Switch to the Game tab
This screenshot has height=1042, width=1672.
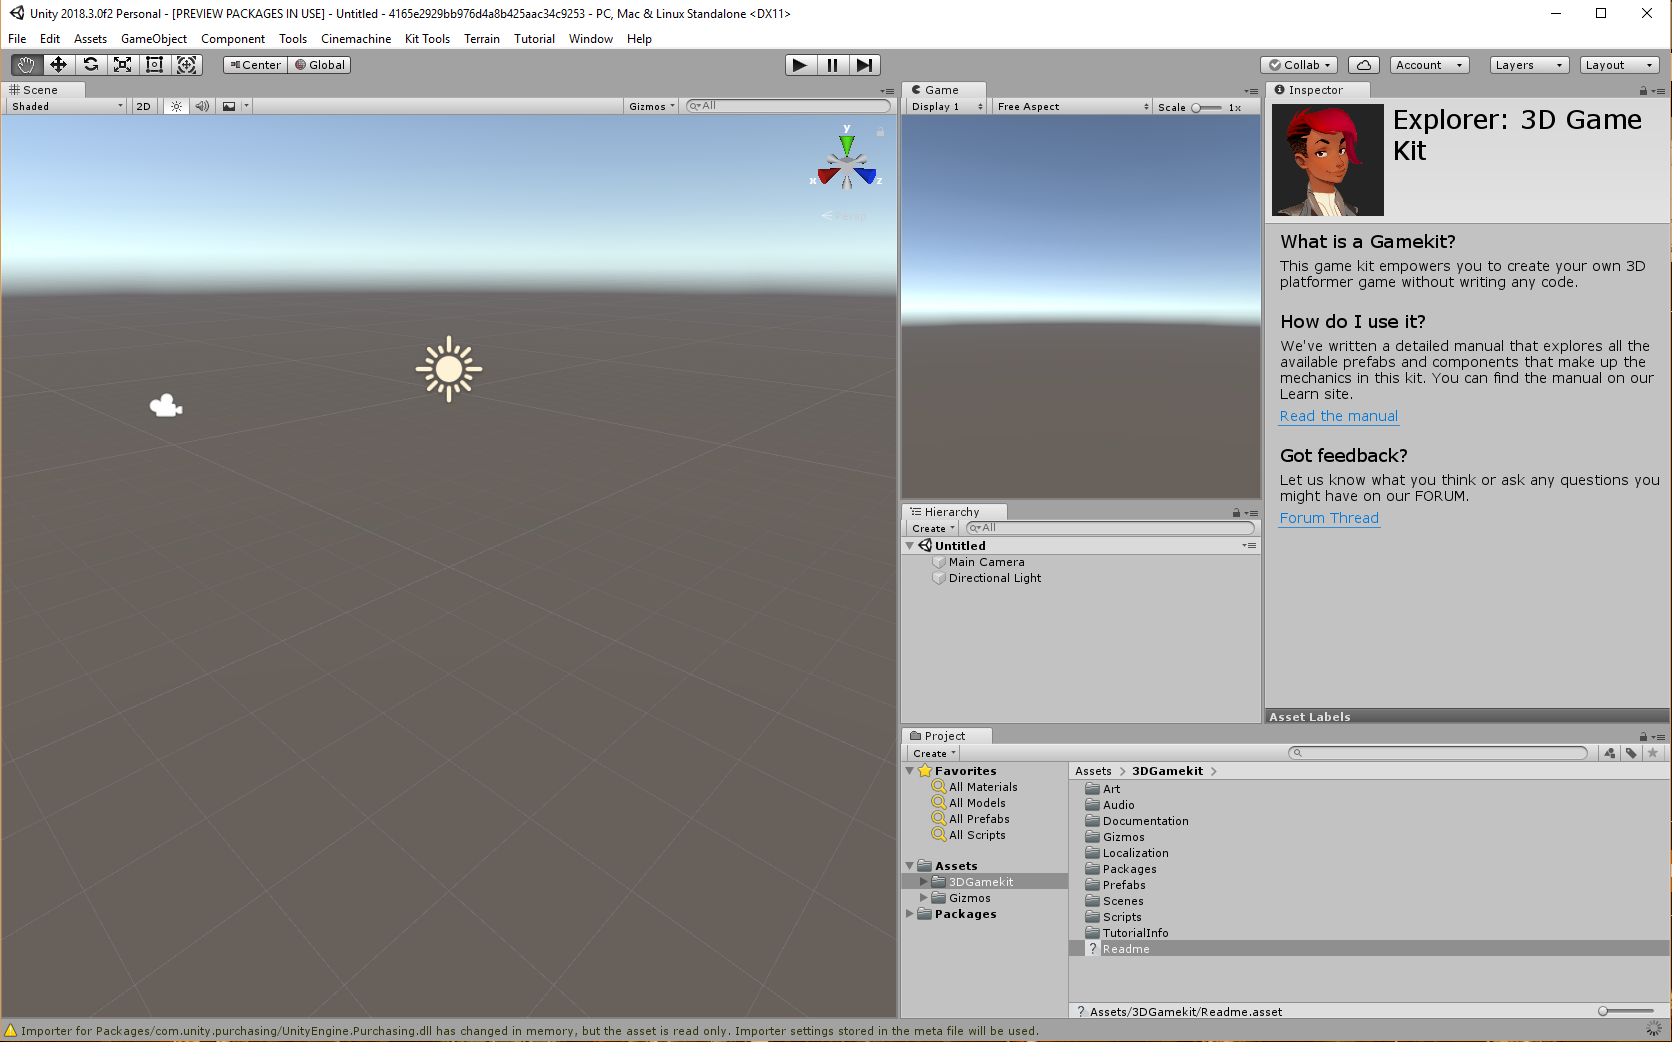(x=944, y=90)
